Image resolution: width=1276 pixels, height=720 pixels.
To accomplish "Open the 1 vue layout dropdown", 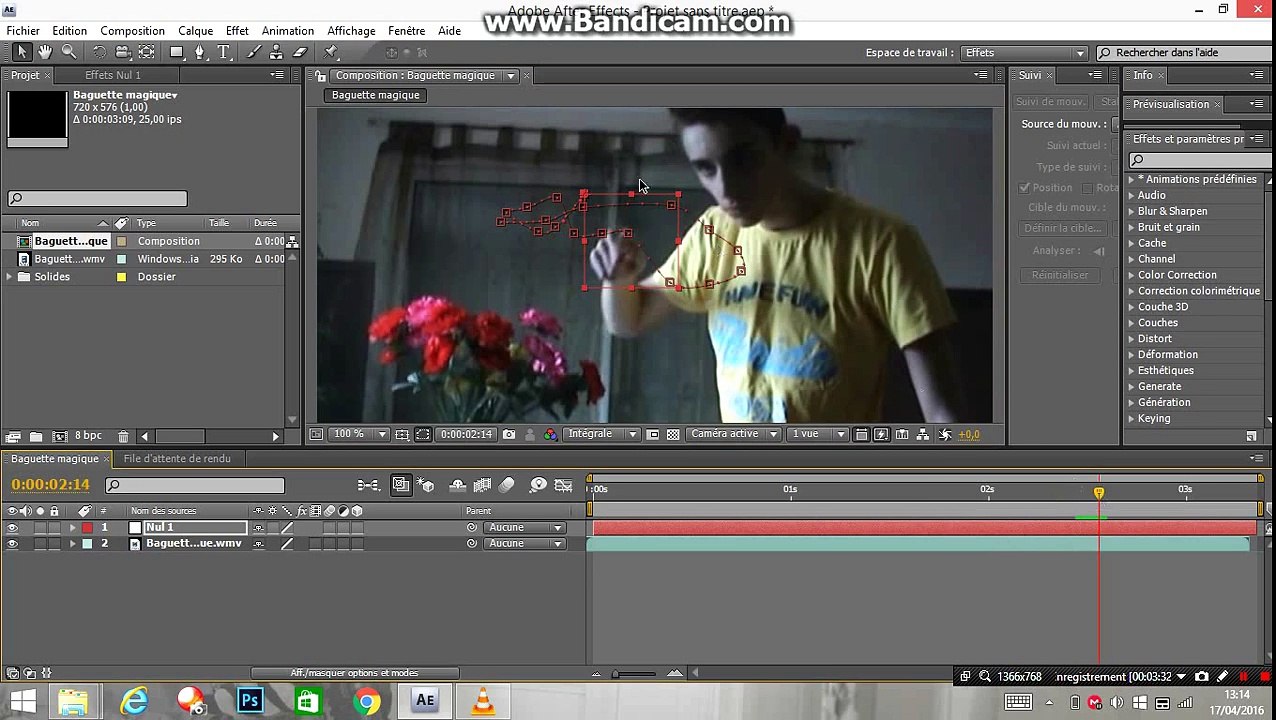I will click(x=817, y=434).
